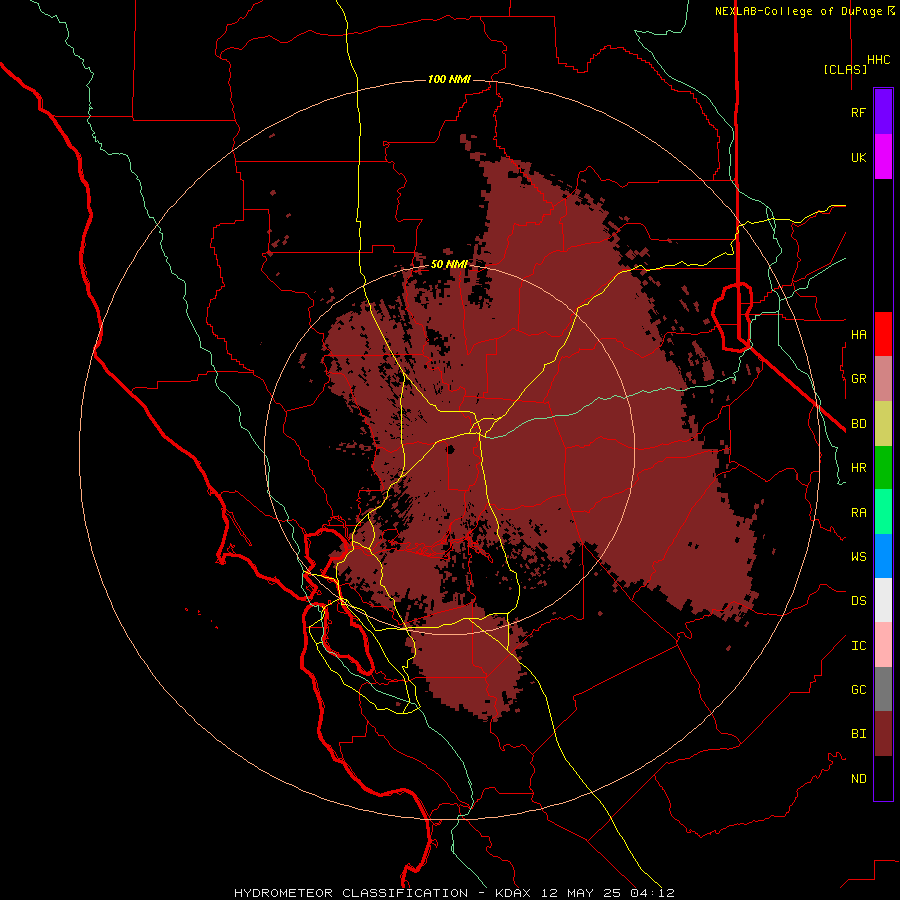Viewport: 900px width, 900px height.
Task: Click the GR legend label
Action: coord(858,379)
